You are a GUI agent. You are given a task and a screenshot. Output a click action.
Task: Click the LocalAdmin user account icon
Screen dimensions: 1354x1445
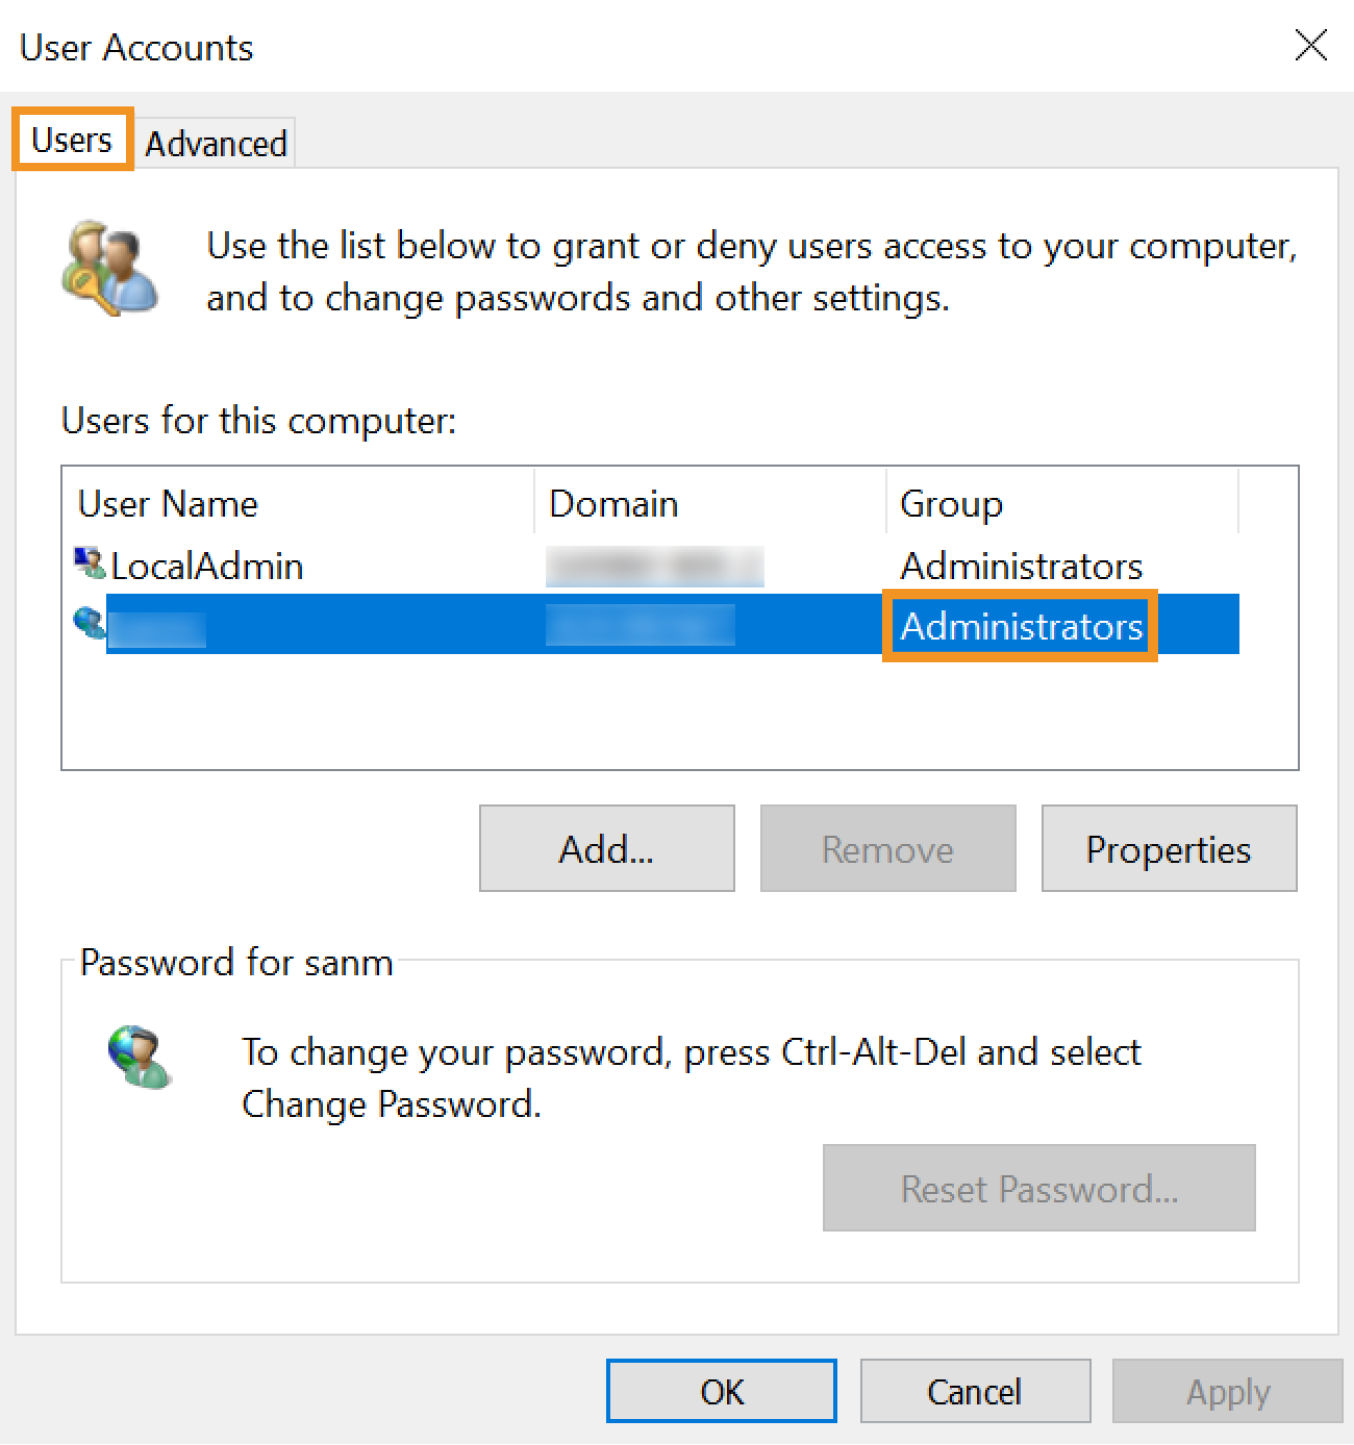(x=90, y=563)
